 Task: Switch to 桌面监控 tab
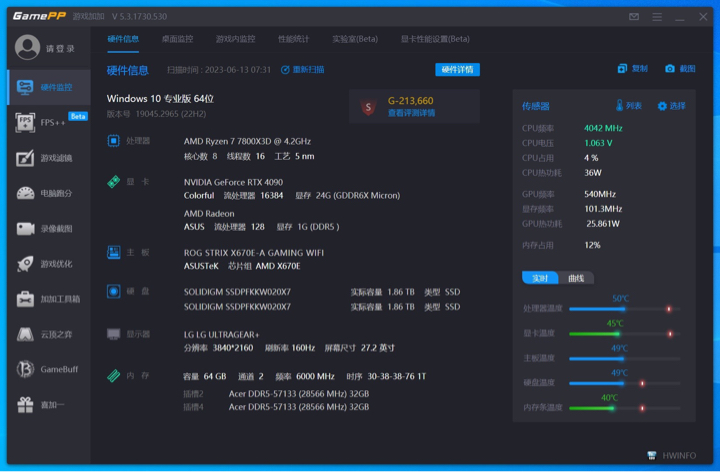(x=177, y=39)
